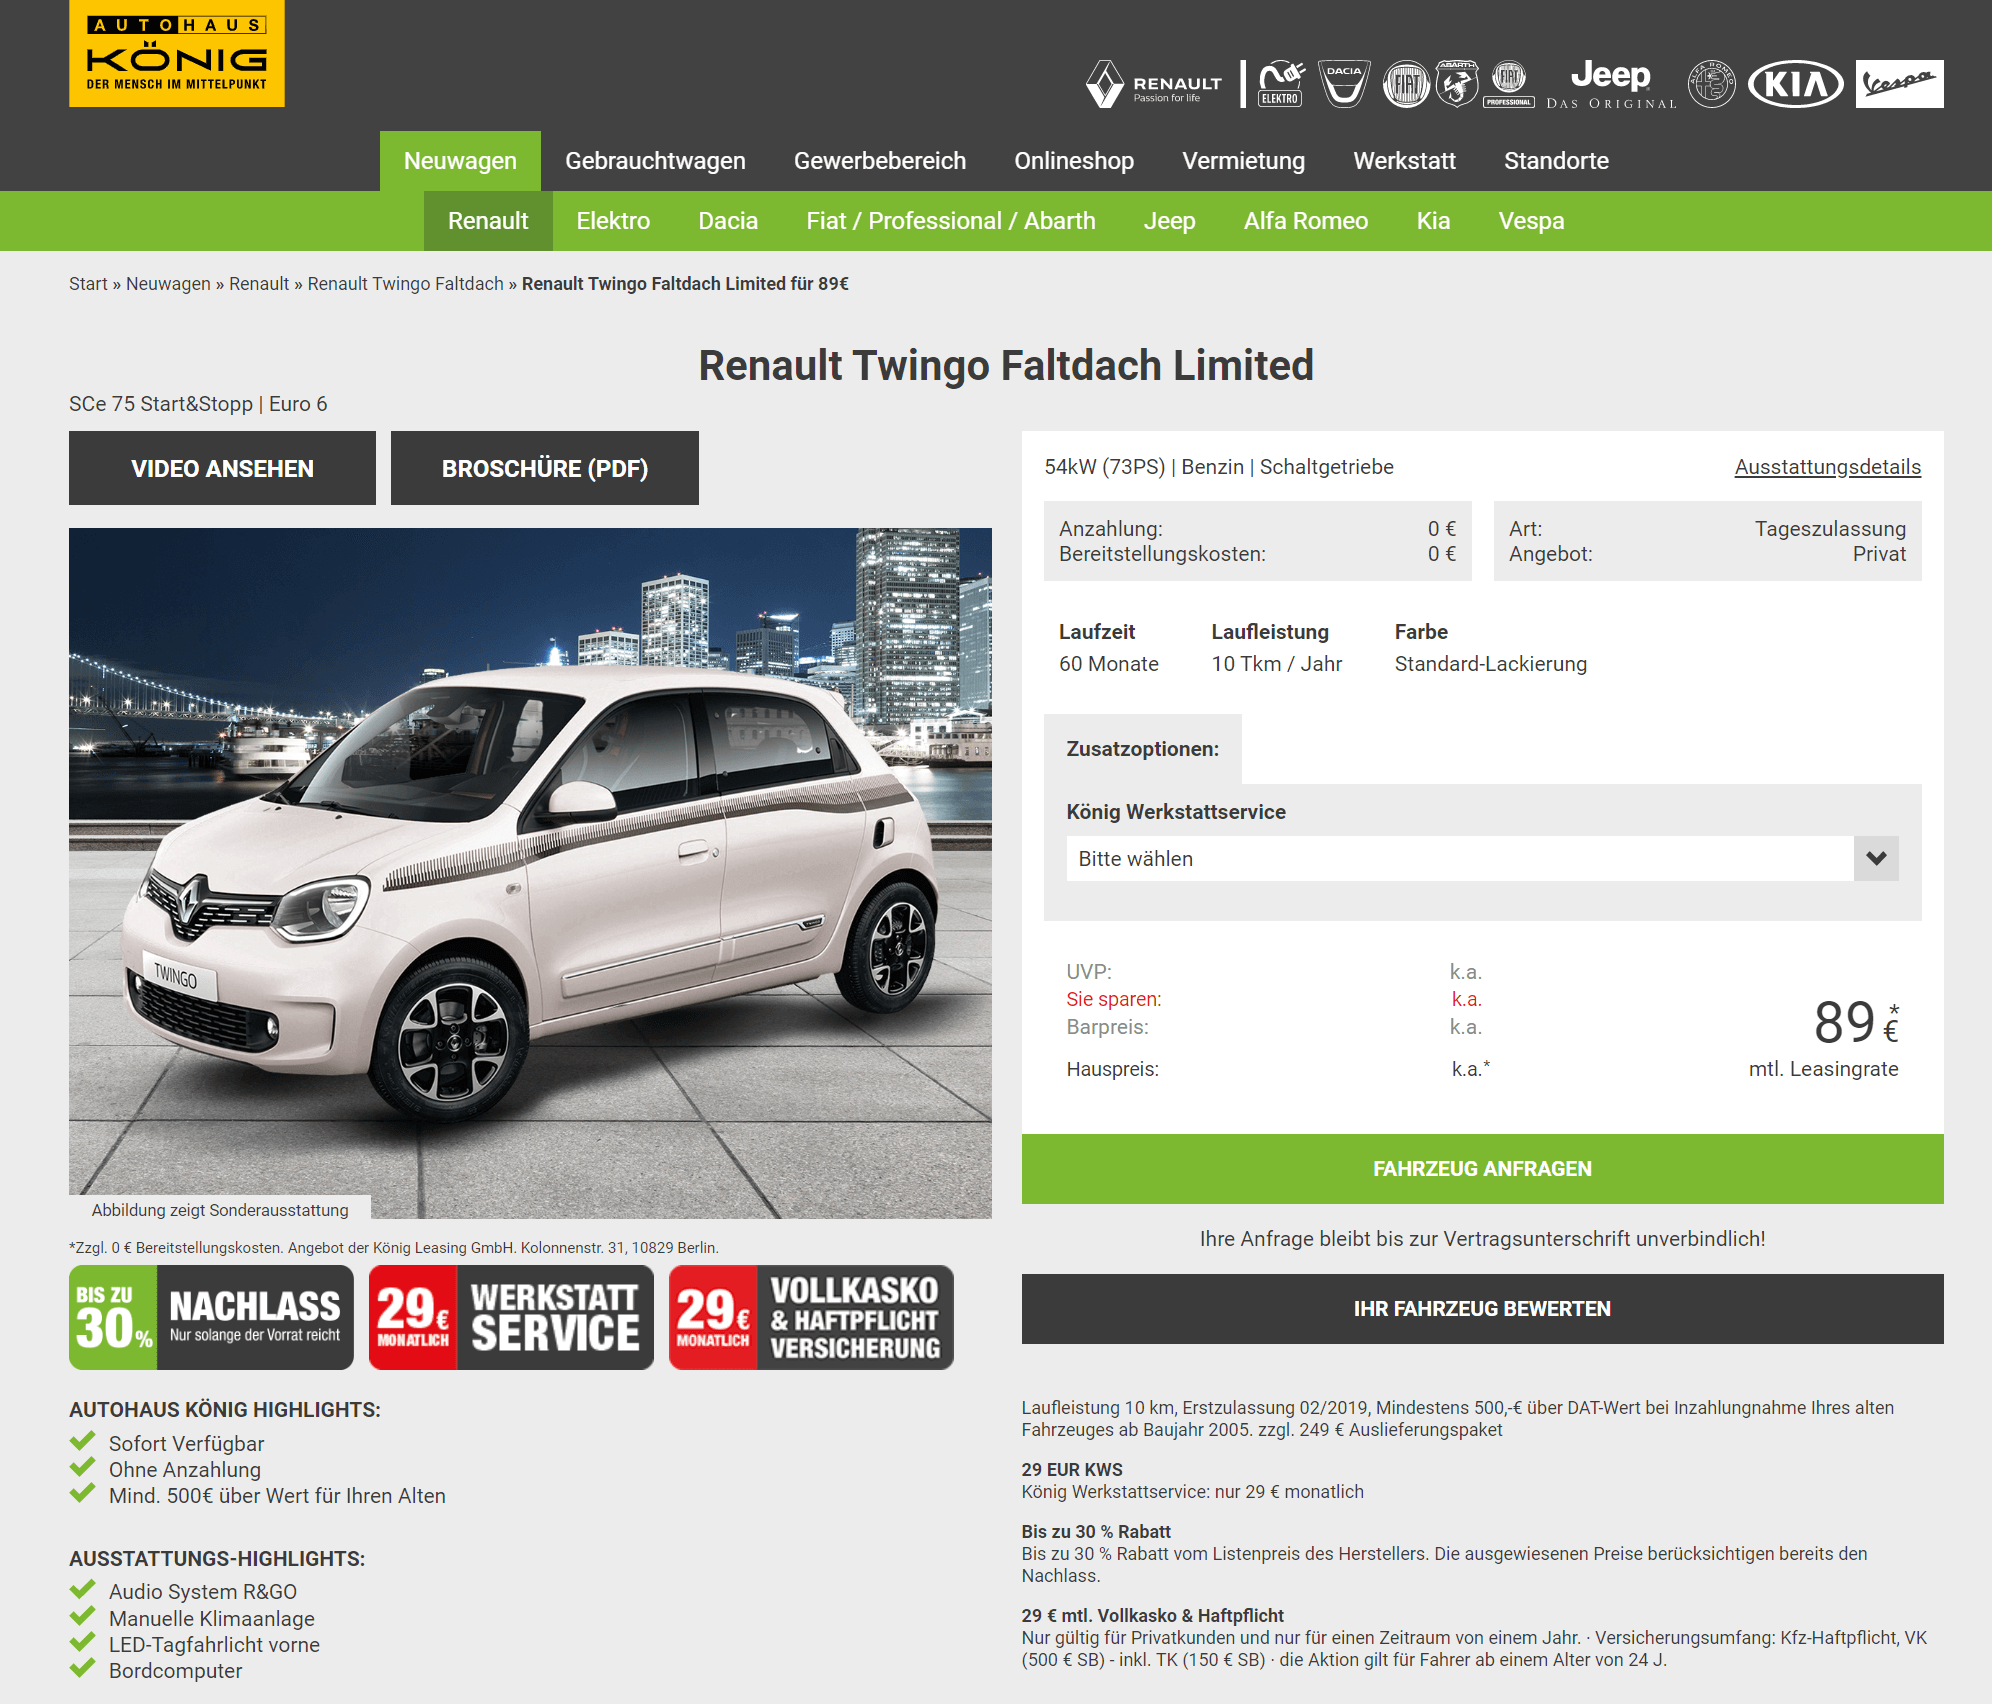1992x1704 pixels.
Task: Click the Twingo car image
Action: tap(530, 873)
